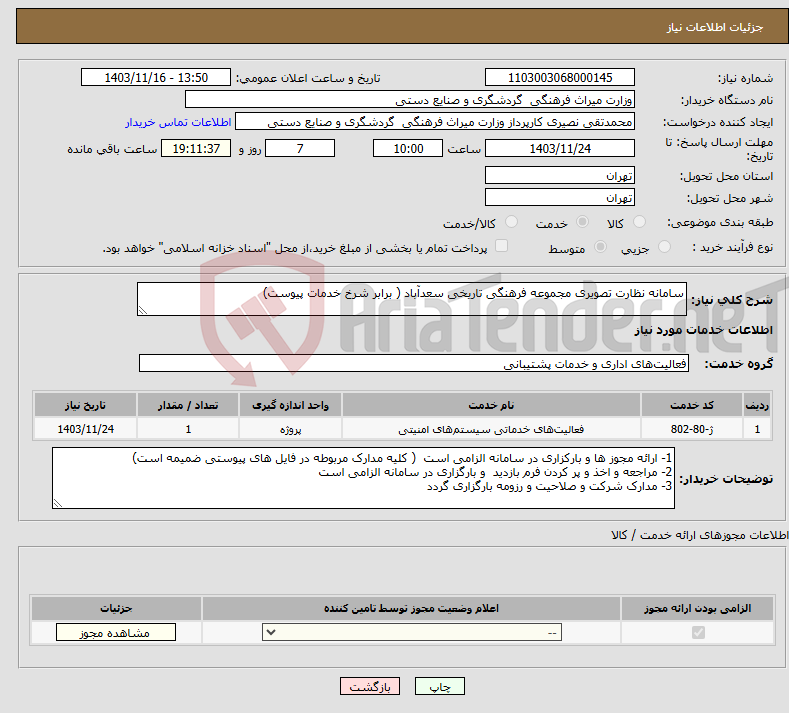Click the general need description textarea
This screenshot has width=789, height=713.
click(x=412, y=299)
